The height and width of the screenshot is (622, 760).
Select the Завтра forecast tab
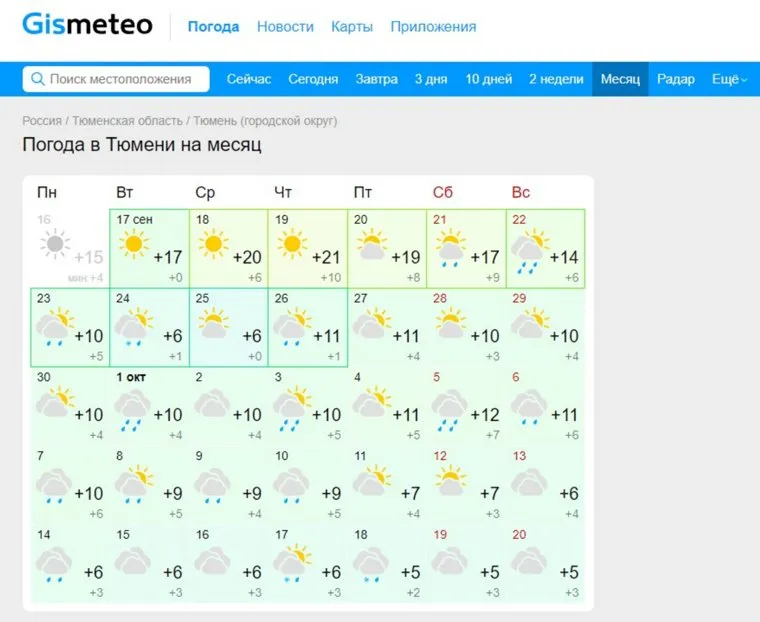tap(376, 79)
